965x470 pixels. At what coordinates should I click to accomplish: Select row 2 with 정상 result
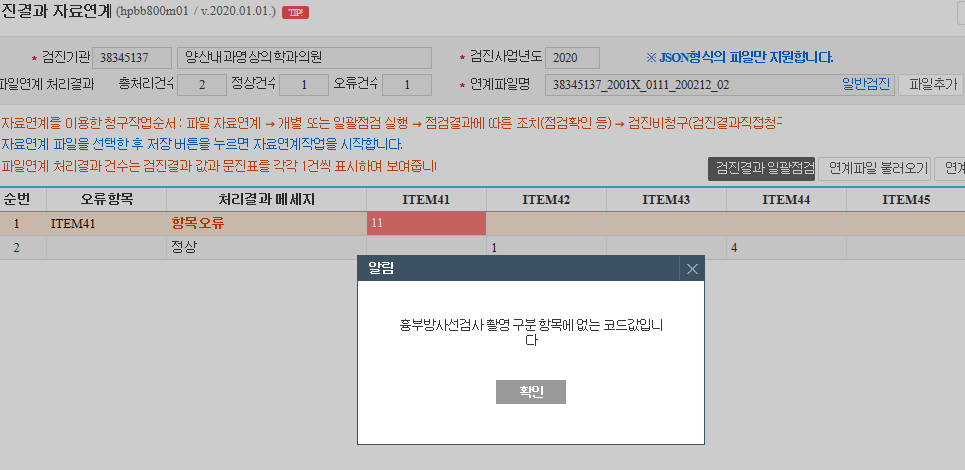482,248
